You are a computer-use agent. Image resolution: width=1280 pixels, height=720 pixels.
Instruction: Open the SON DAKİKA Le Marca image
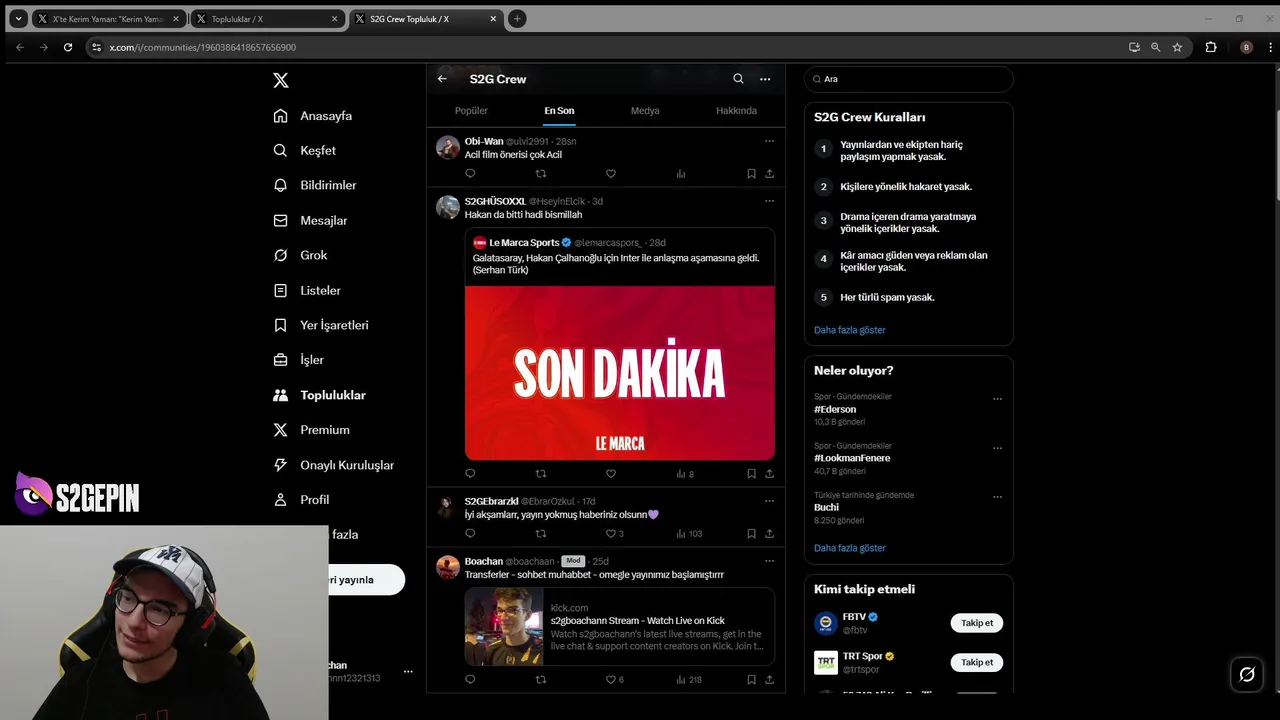point(620,373)
